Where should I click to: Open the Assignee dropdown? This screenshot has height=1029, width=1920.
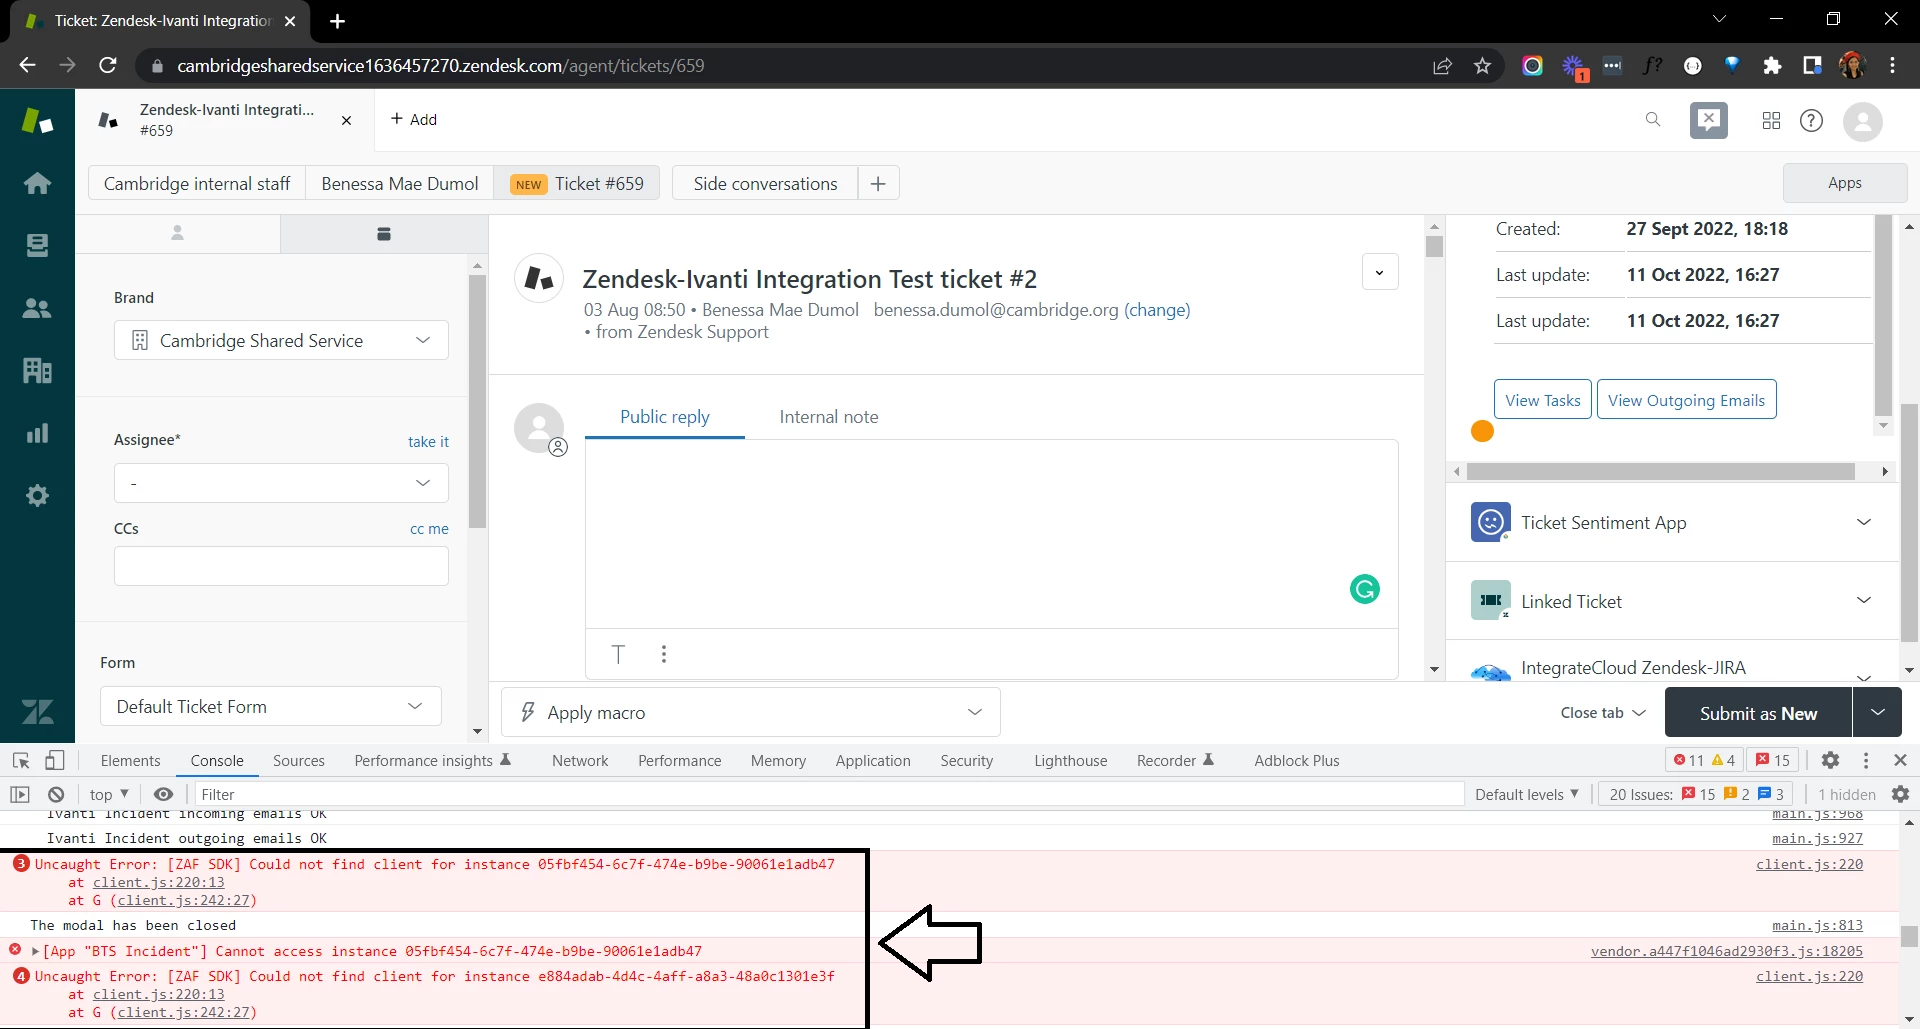281,483
